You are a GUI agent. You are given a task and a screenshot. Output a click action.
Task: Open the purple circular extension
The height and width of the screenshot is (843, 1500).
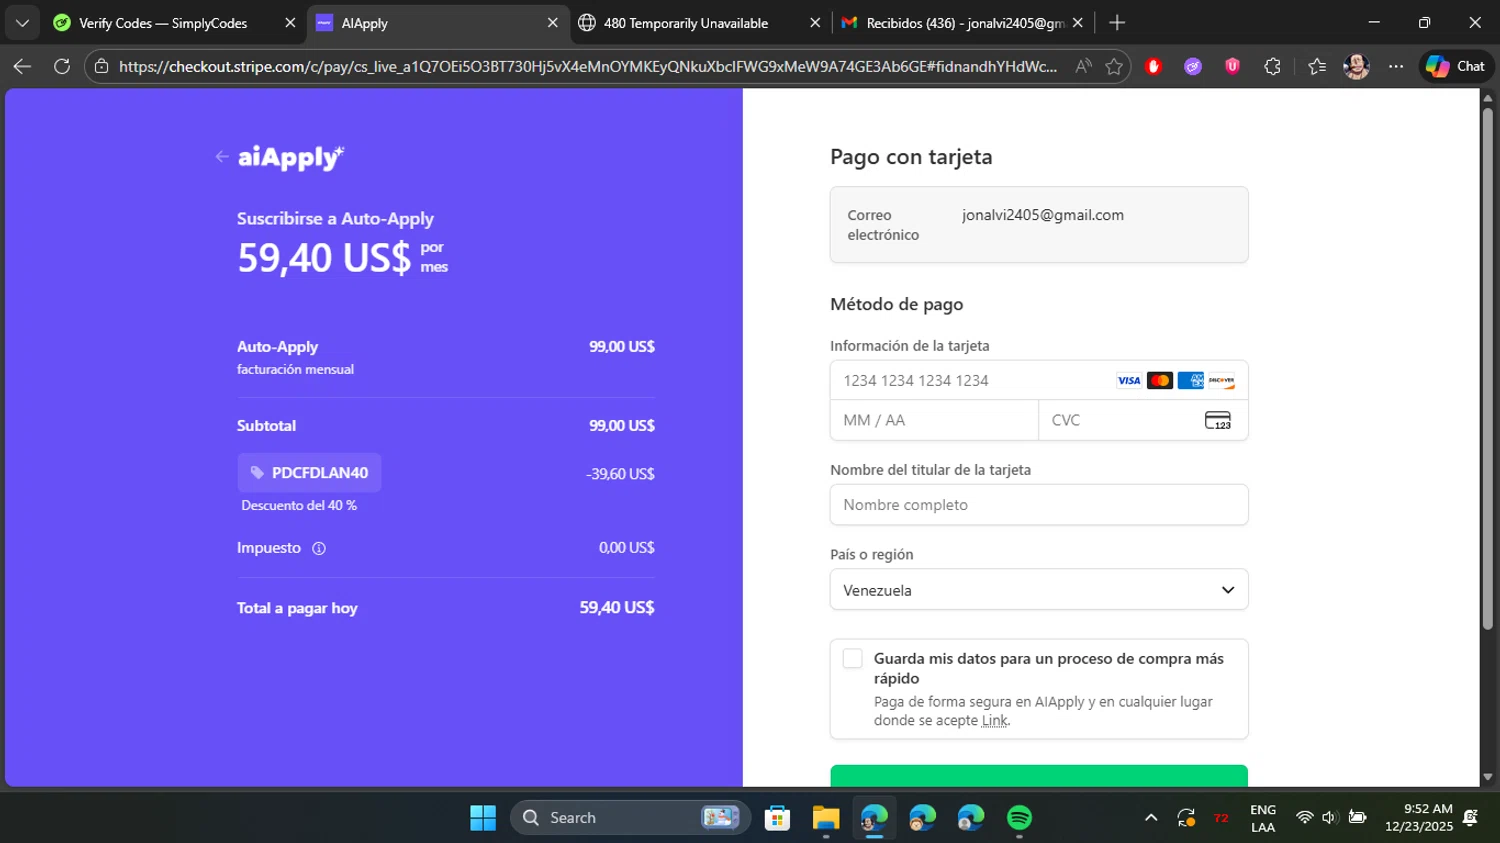[1193, 66]
